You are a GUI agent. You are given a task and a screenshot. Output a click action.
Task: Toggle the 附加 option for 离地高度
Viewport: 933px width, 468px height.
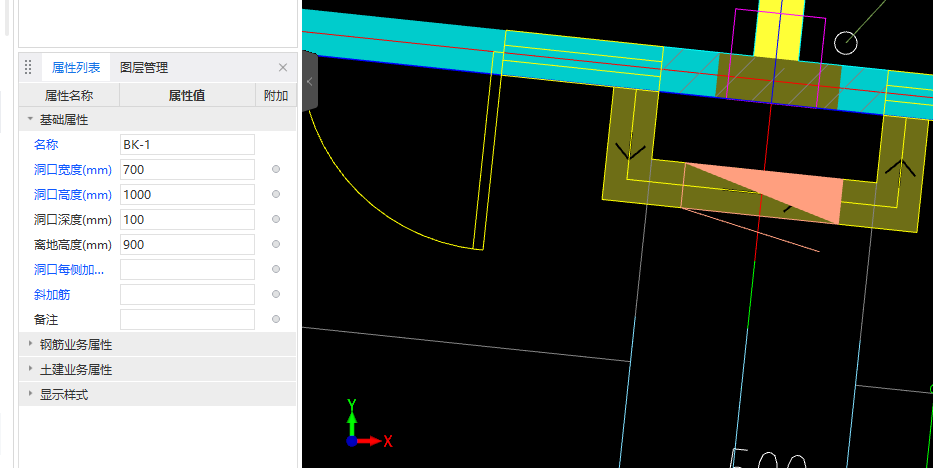276,244
